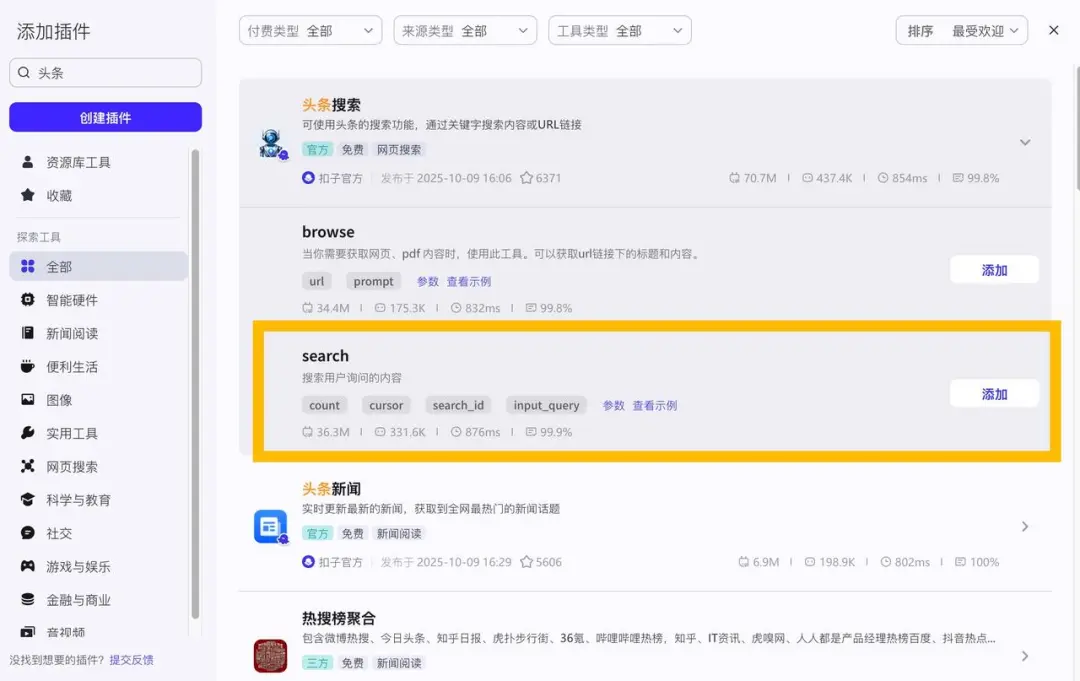
Task: Open 查看示例 link for browse tool
Action: [468, 281]
